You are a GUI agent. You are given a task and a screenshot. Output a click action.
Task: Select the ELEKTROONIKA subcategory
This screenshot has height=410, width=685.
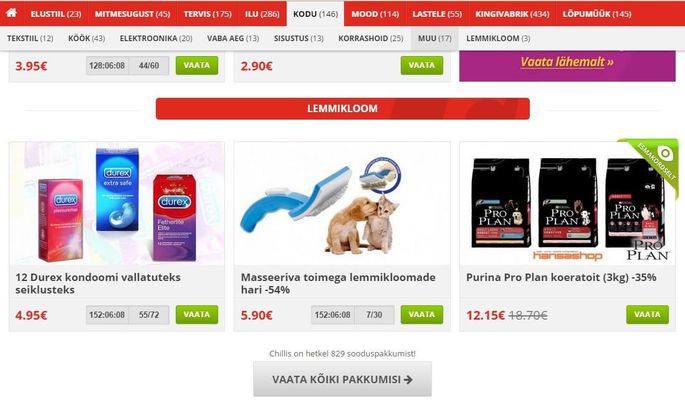pyautogui.click(x=156, y=38)
